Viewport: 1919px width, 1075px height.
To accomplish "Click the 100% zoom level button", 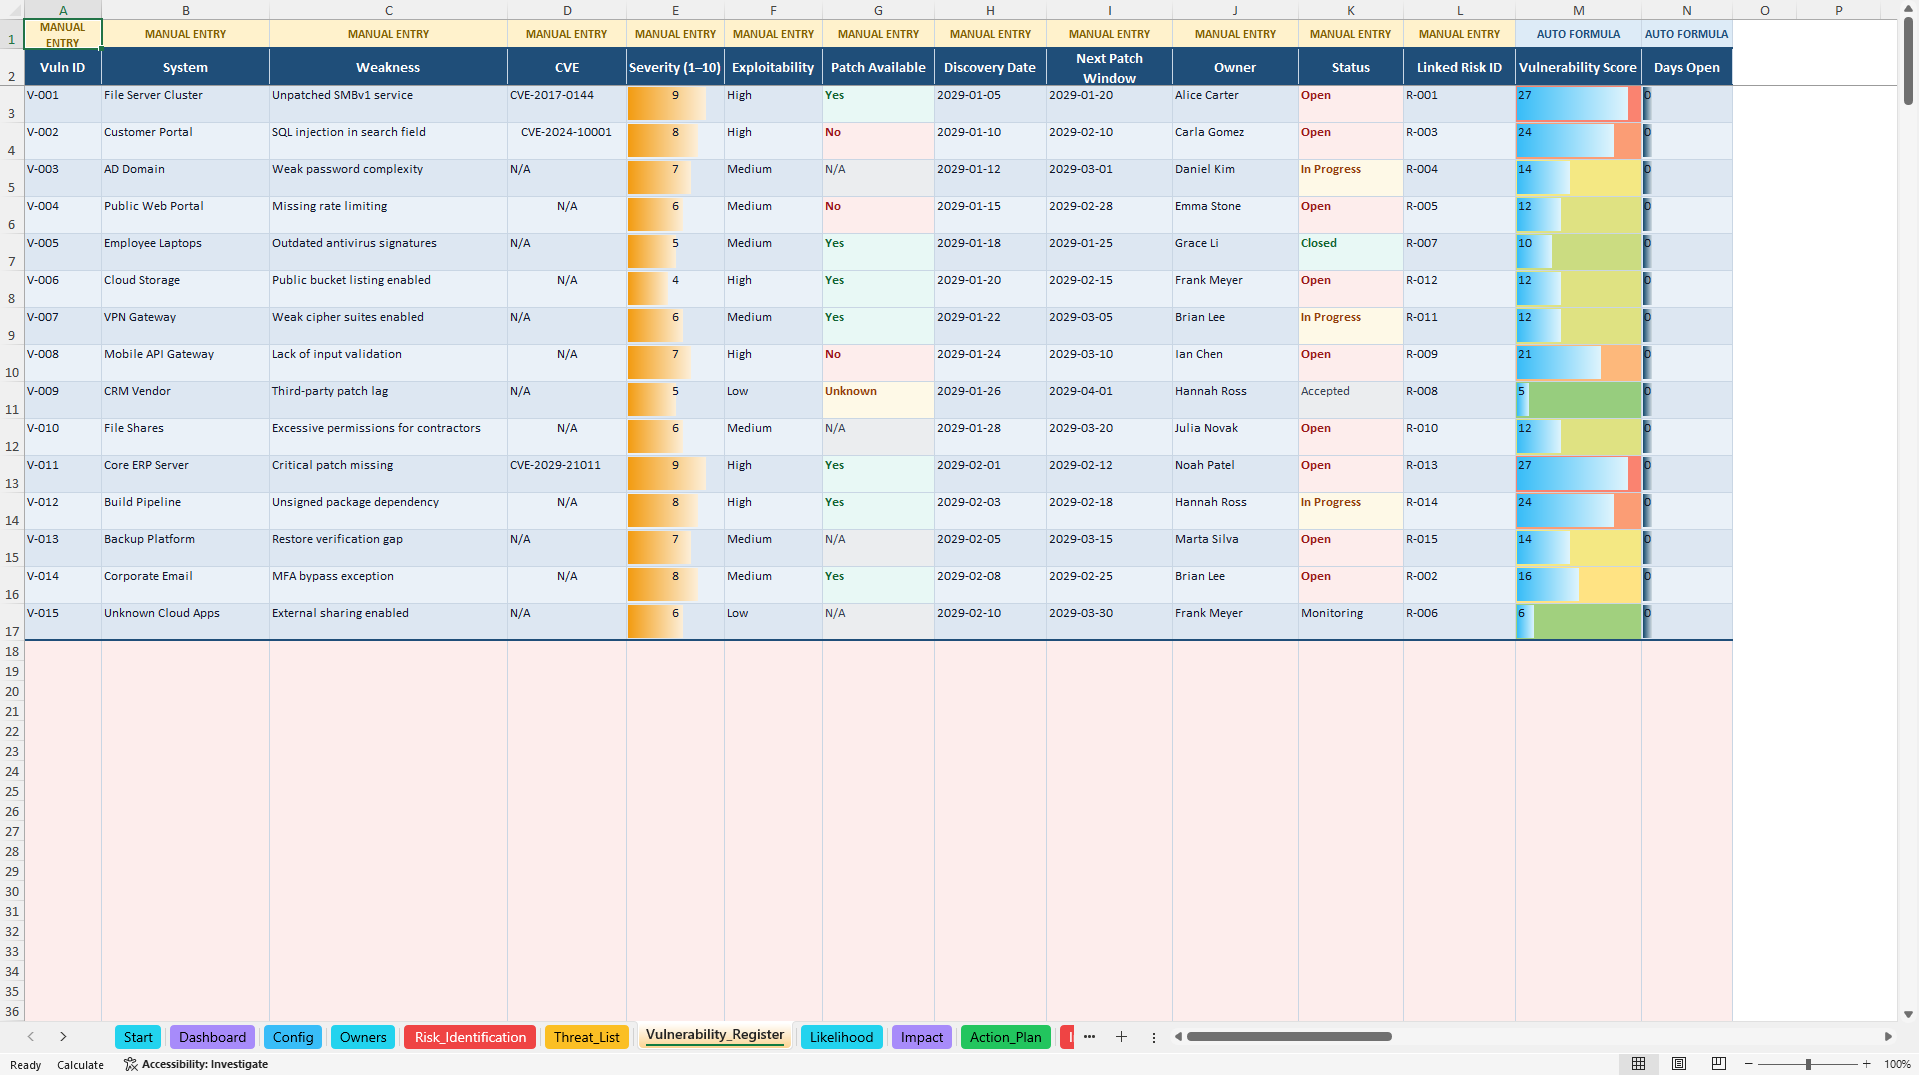I will pos(1897,1064).
